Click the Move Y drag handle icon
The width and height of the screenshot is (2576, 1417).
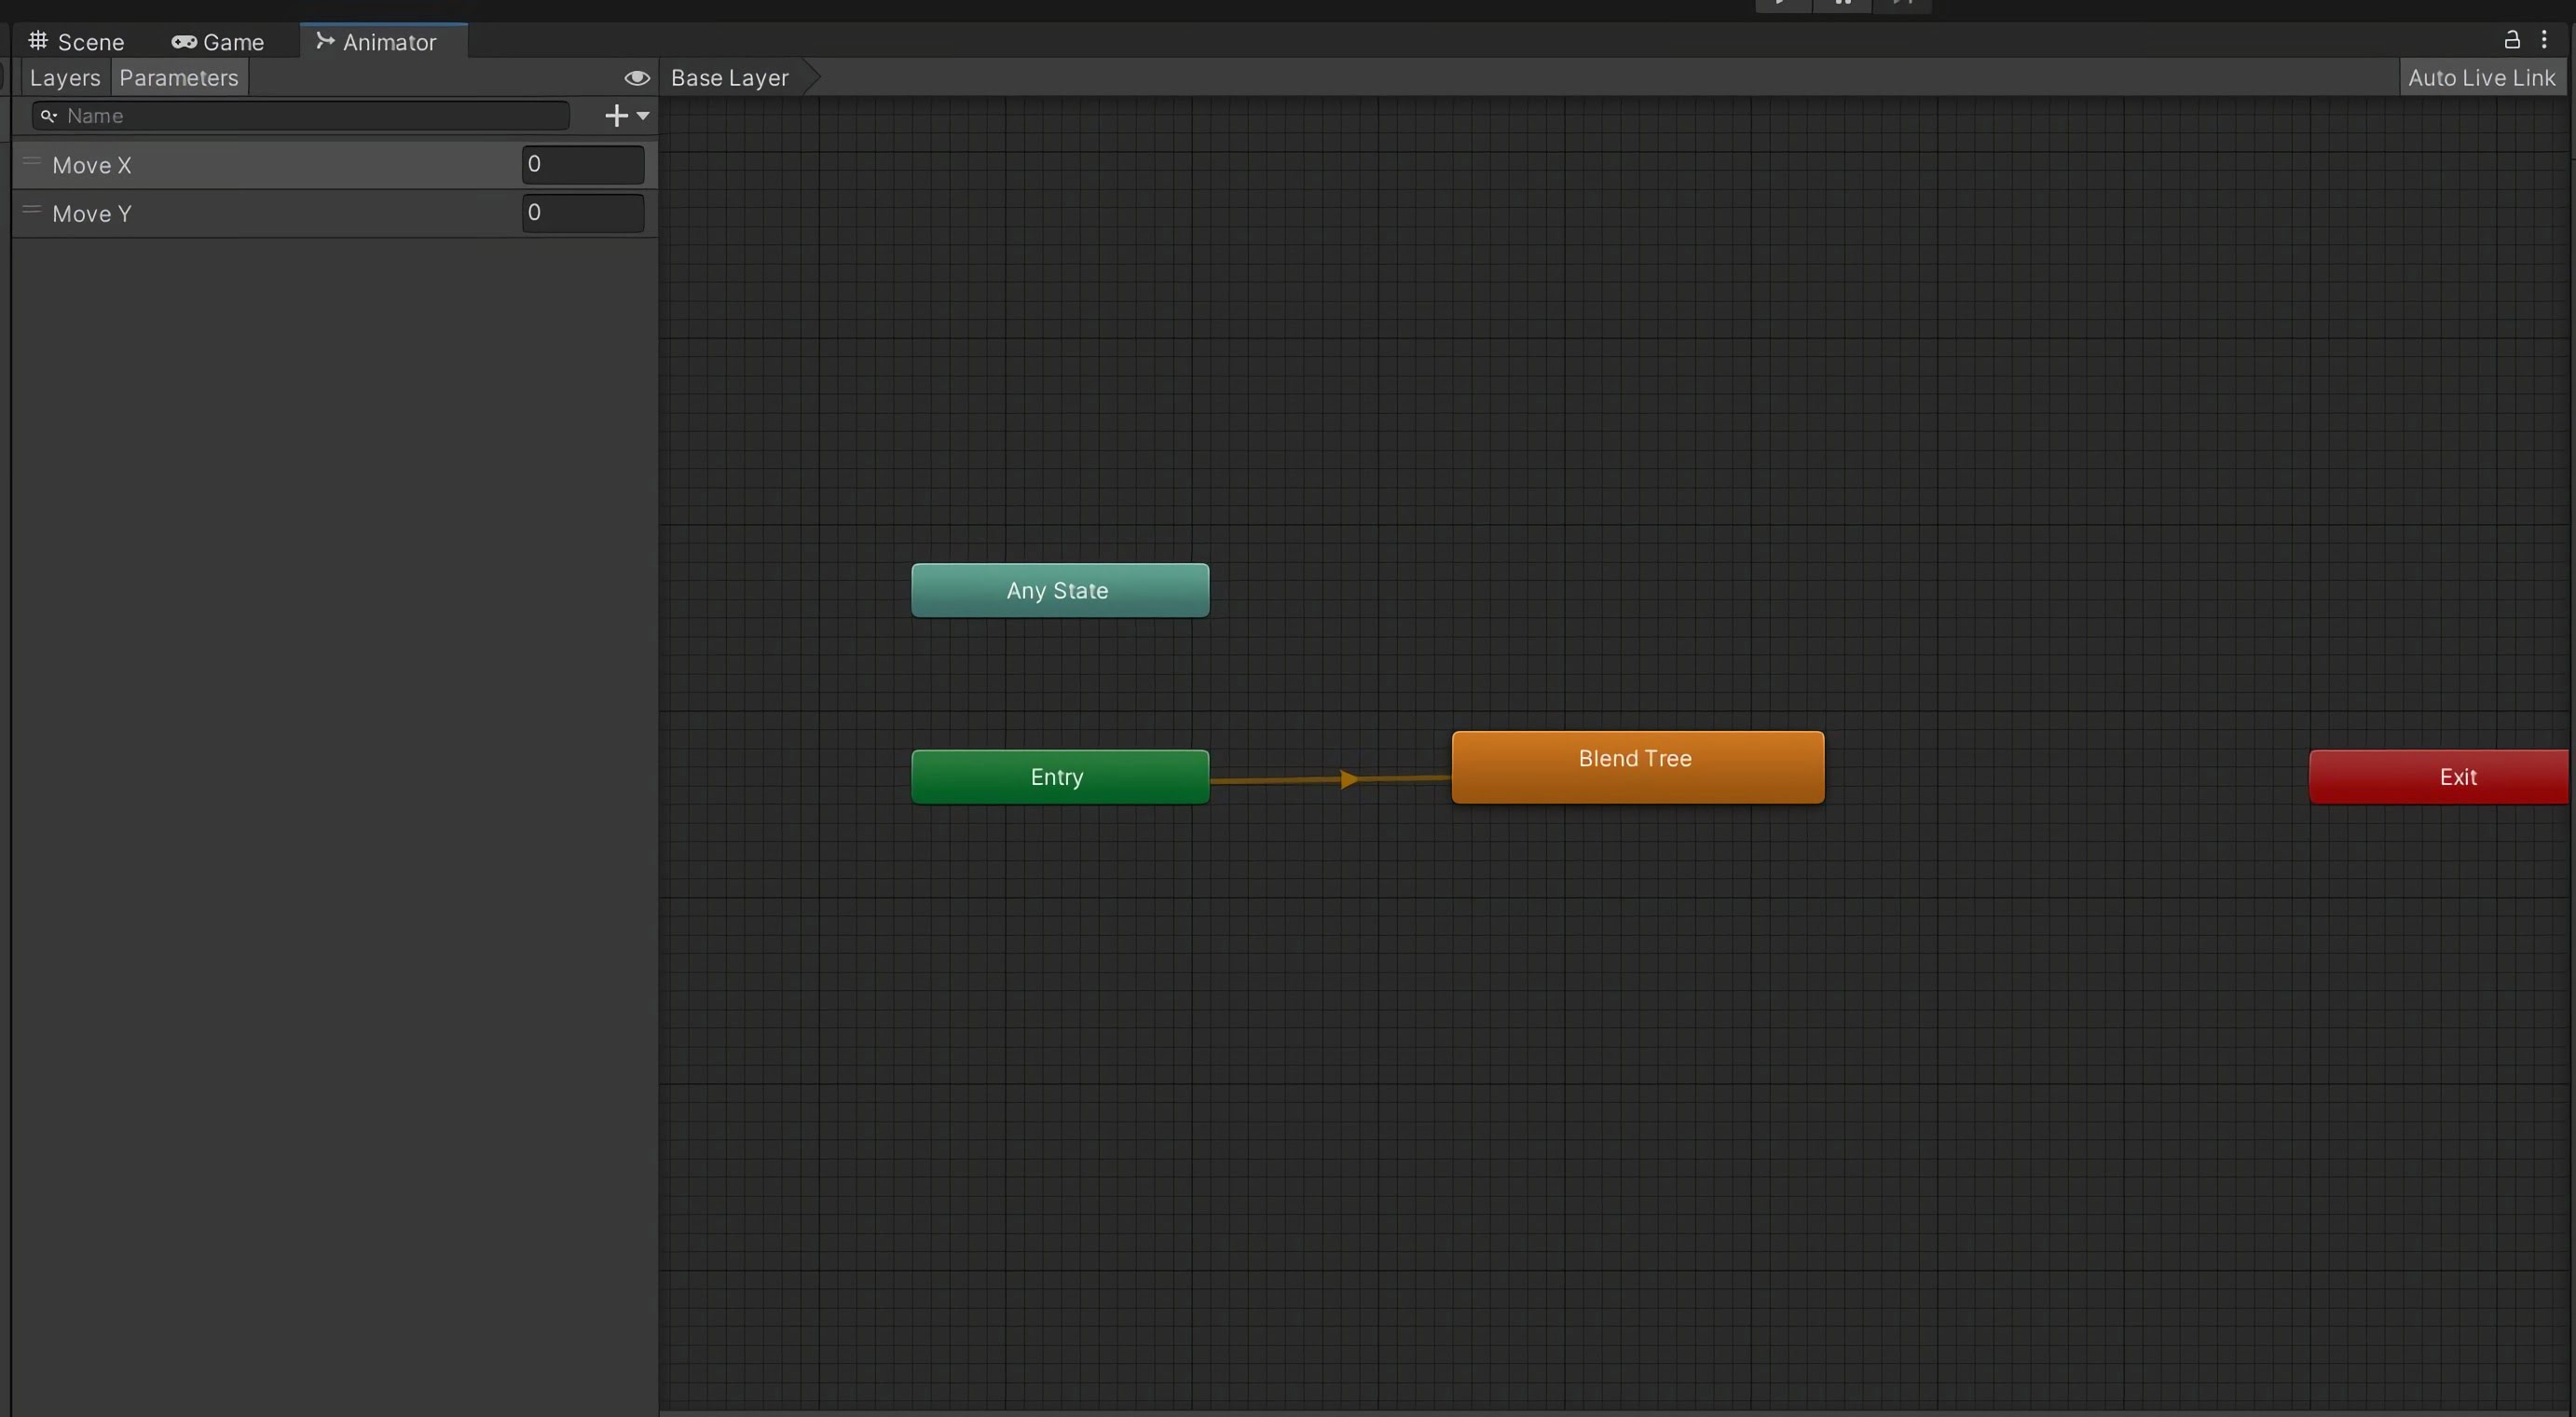click(x=31, y=210)
